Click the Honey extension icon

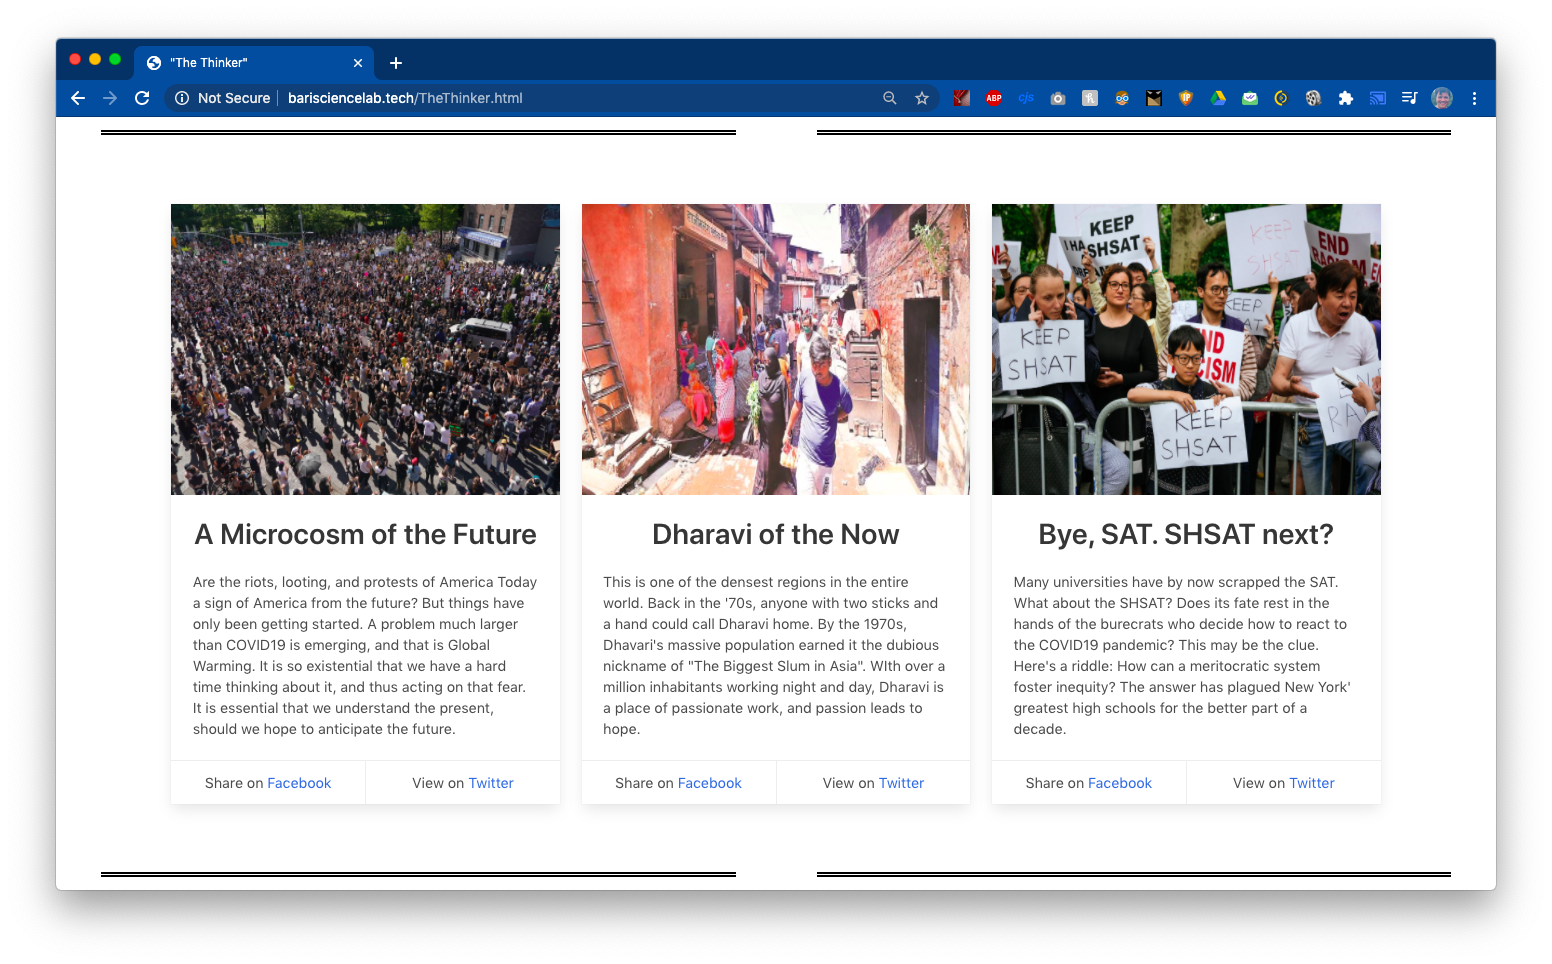click(1090, 98)
